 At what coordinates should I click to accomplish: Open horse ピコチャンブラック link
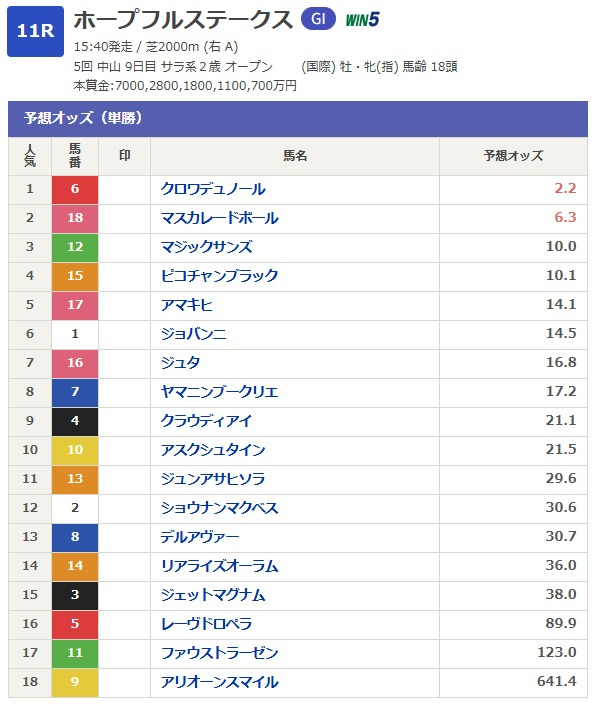220,276
